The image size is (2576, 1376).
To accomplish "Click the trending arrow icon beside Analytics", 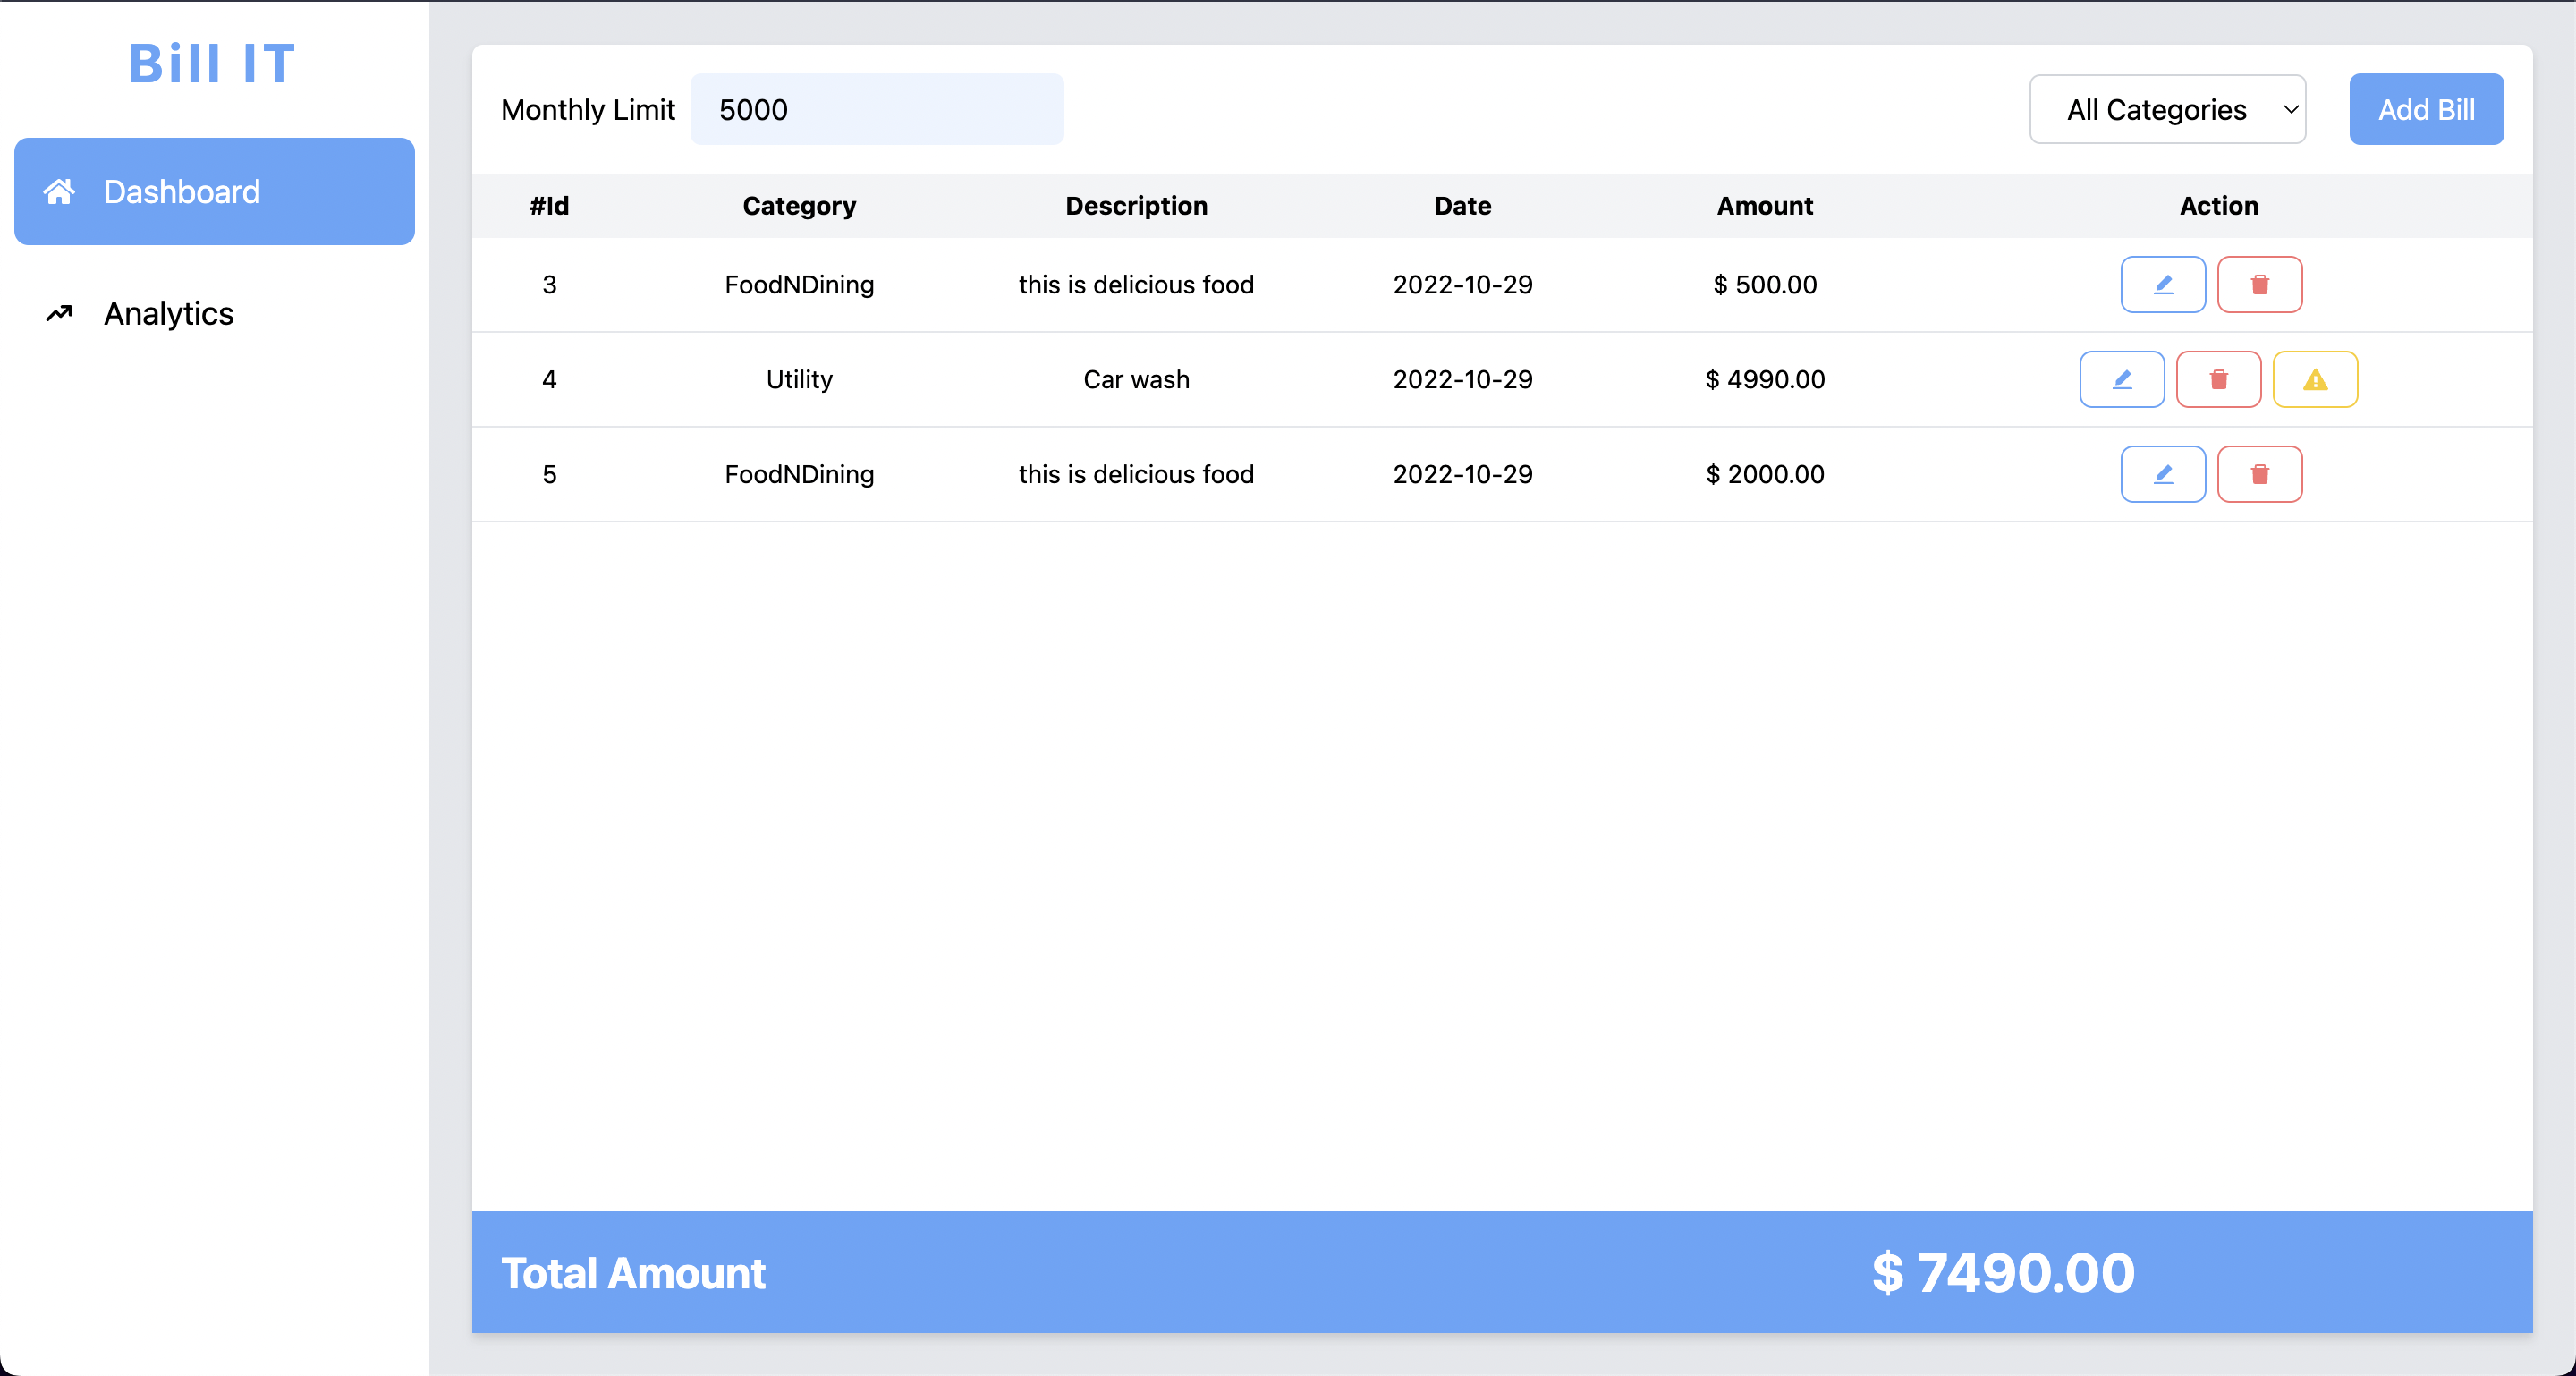I will 59,314.
